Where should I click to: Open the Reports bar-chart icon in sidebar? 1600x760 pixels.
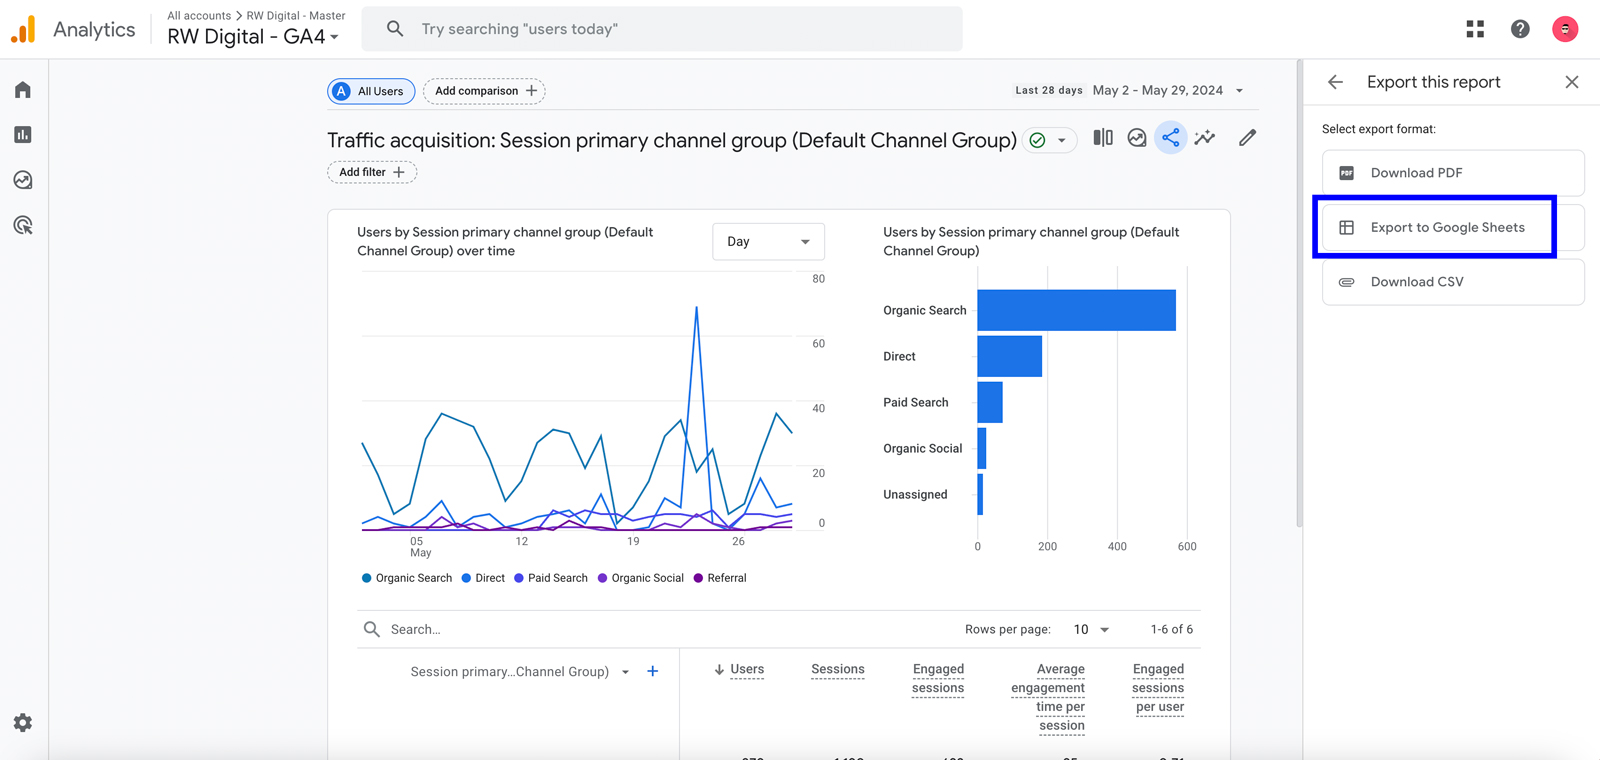(x=23, y=135)
